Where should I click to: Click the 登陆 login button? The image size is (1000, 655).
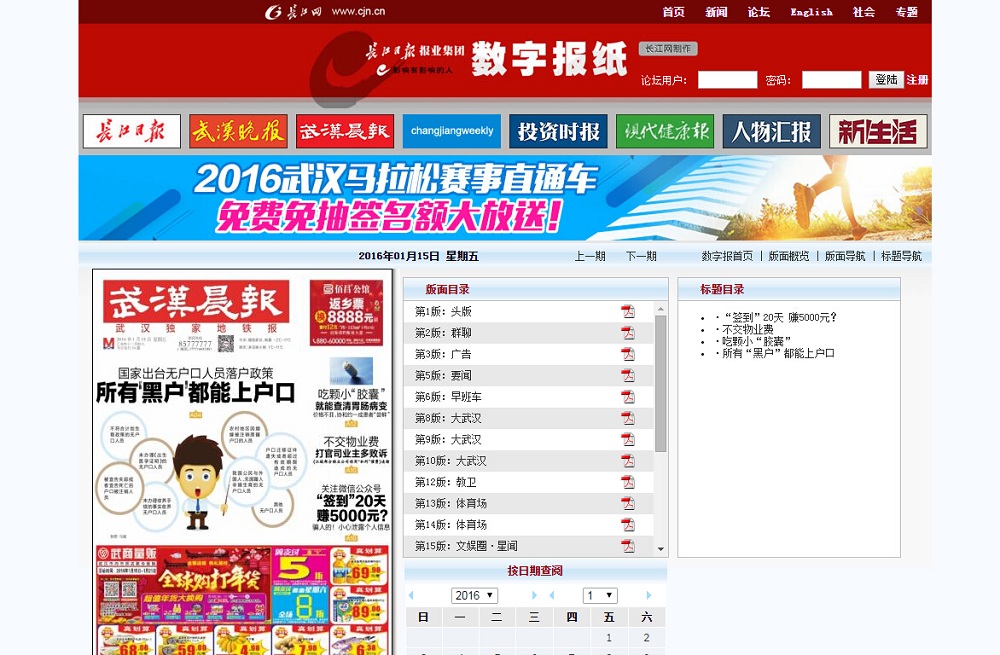tap(886, 80)
